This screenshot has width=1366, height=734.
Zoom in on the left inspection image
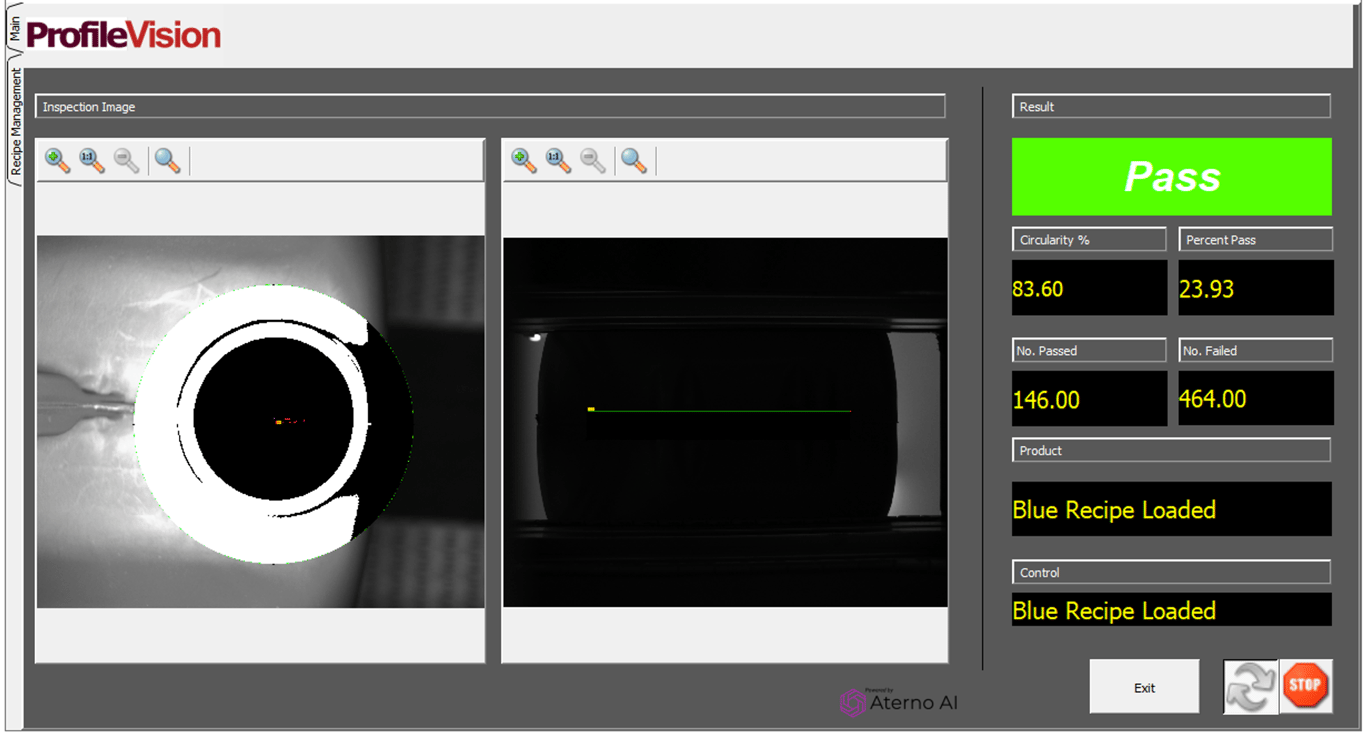(x=58, y=160)
